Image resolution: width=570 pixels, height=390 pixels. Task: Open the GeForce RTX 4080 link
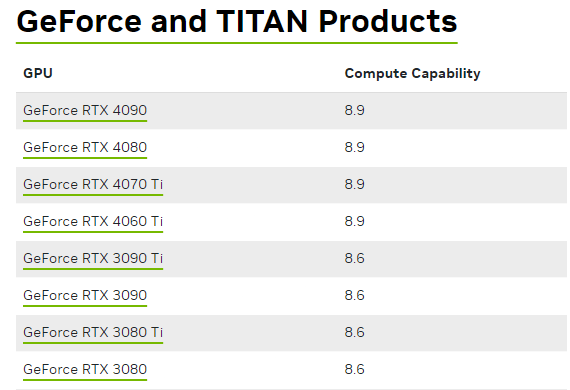pos(85,148)
